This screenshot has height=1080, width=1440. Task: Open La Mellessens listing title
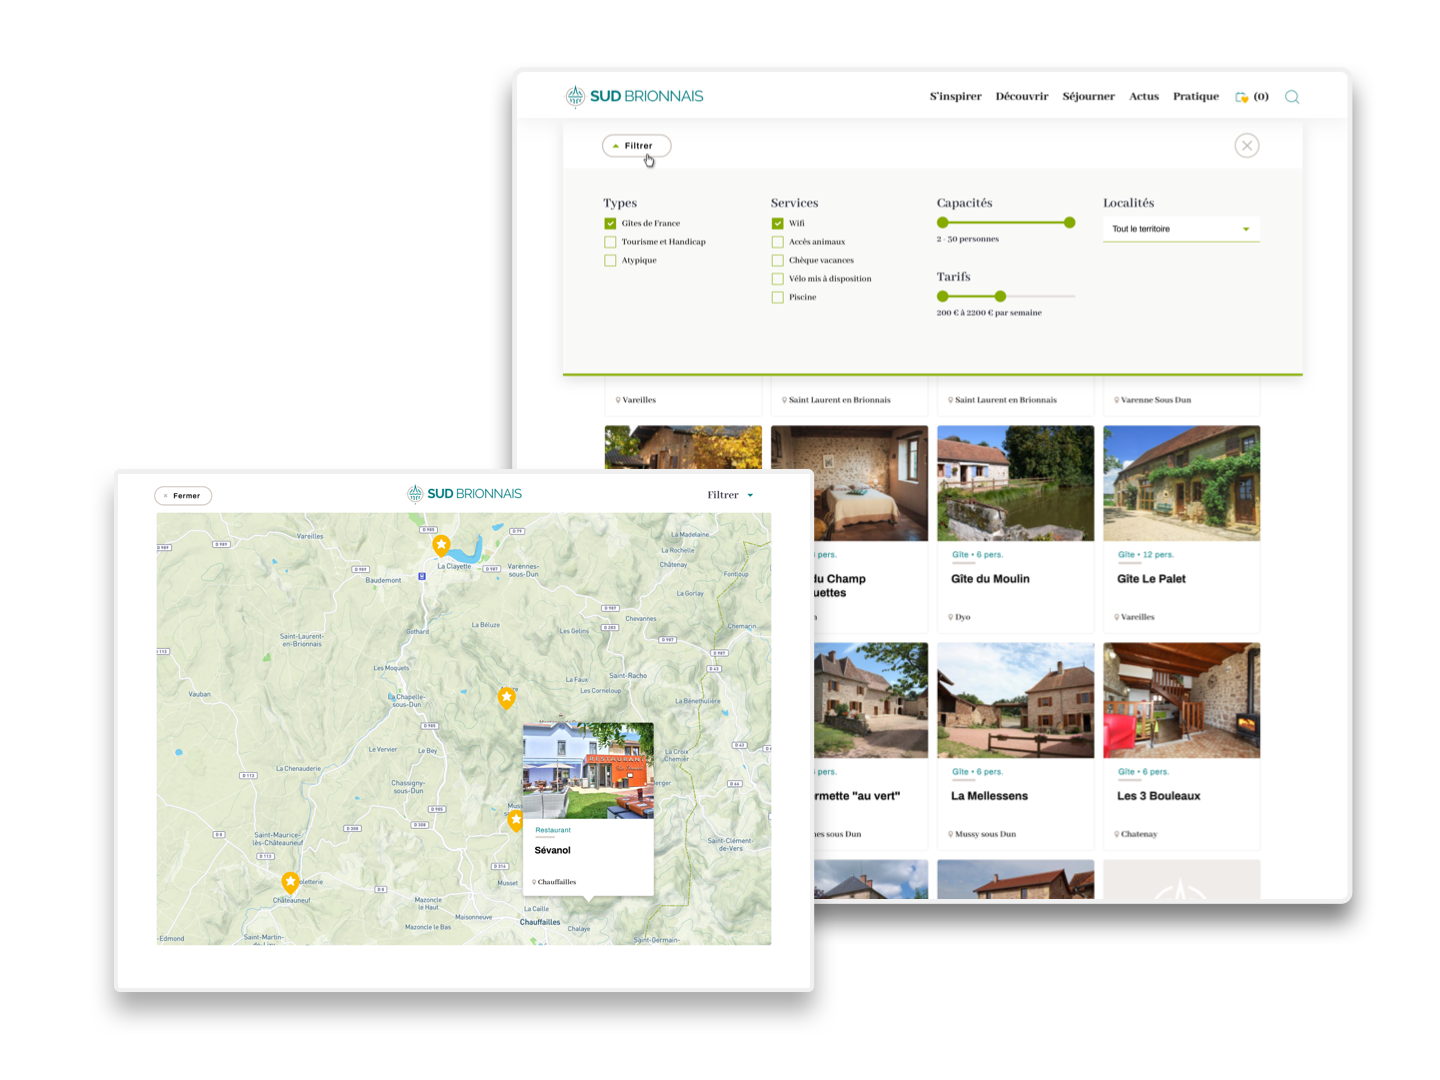click(x=989, y=796)
